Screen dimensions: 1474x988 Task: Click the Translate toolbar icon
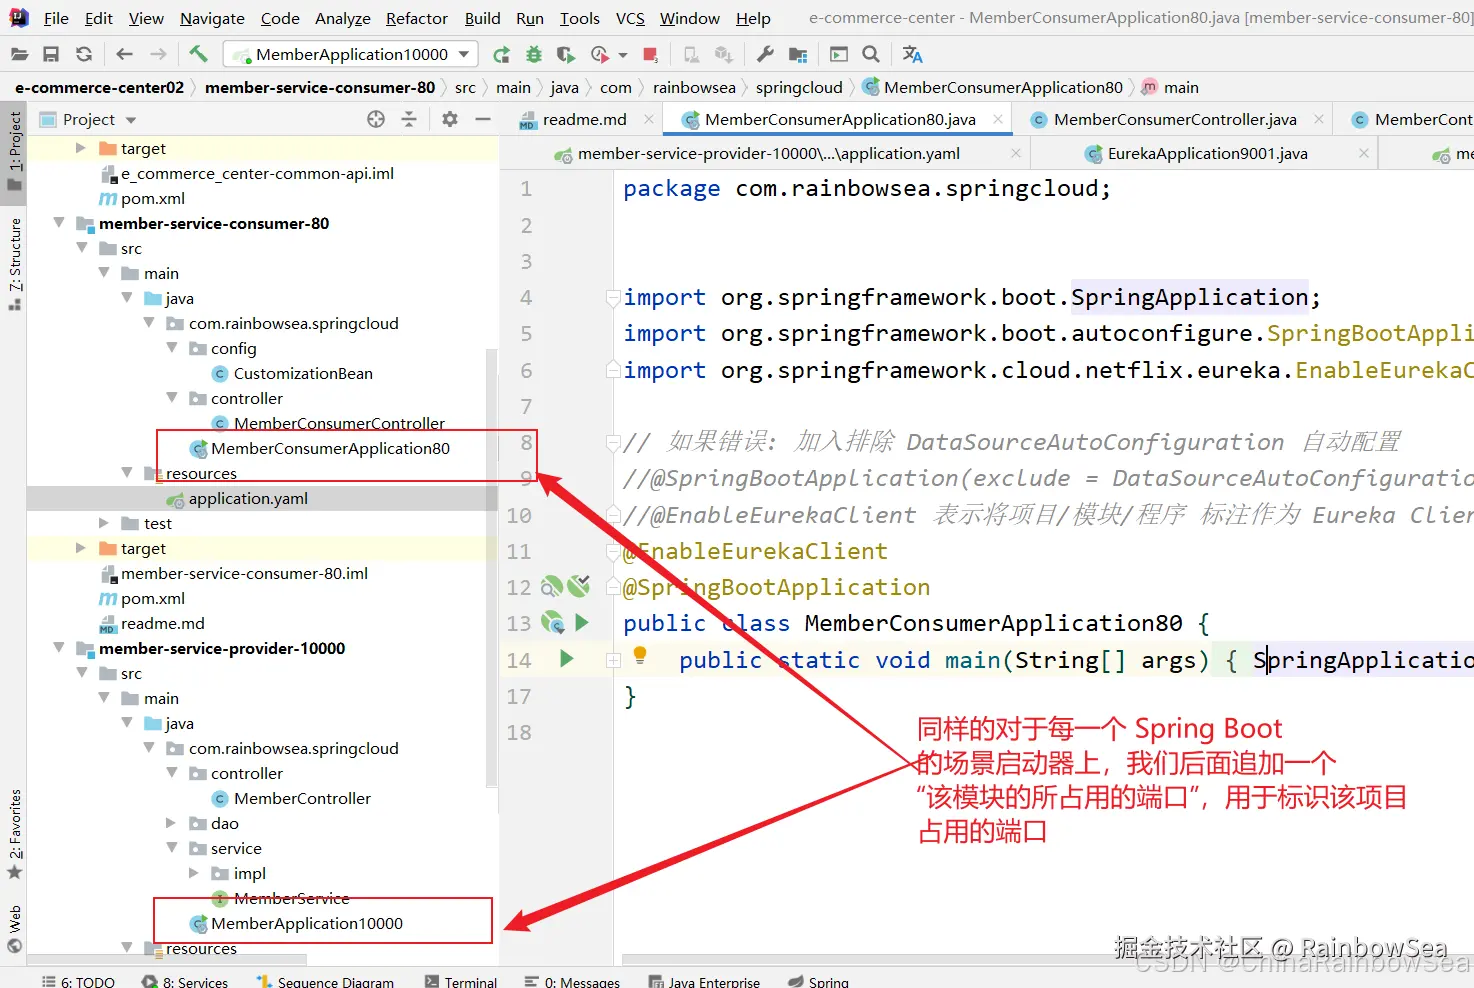tap(912, 54)
